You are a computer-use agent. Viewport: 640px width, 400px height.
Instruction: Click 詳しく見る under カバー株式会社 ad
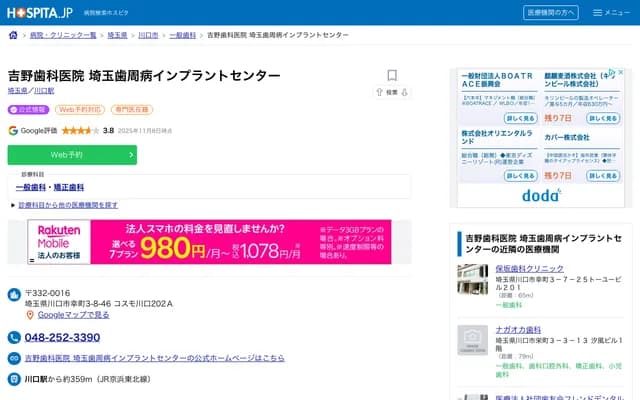coord(603,176)
